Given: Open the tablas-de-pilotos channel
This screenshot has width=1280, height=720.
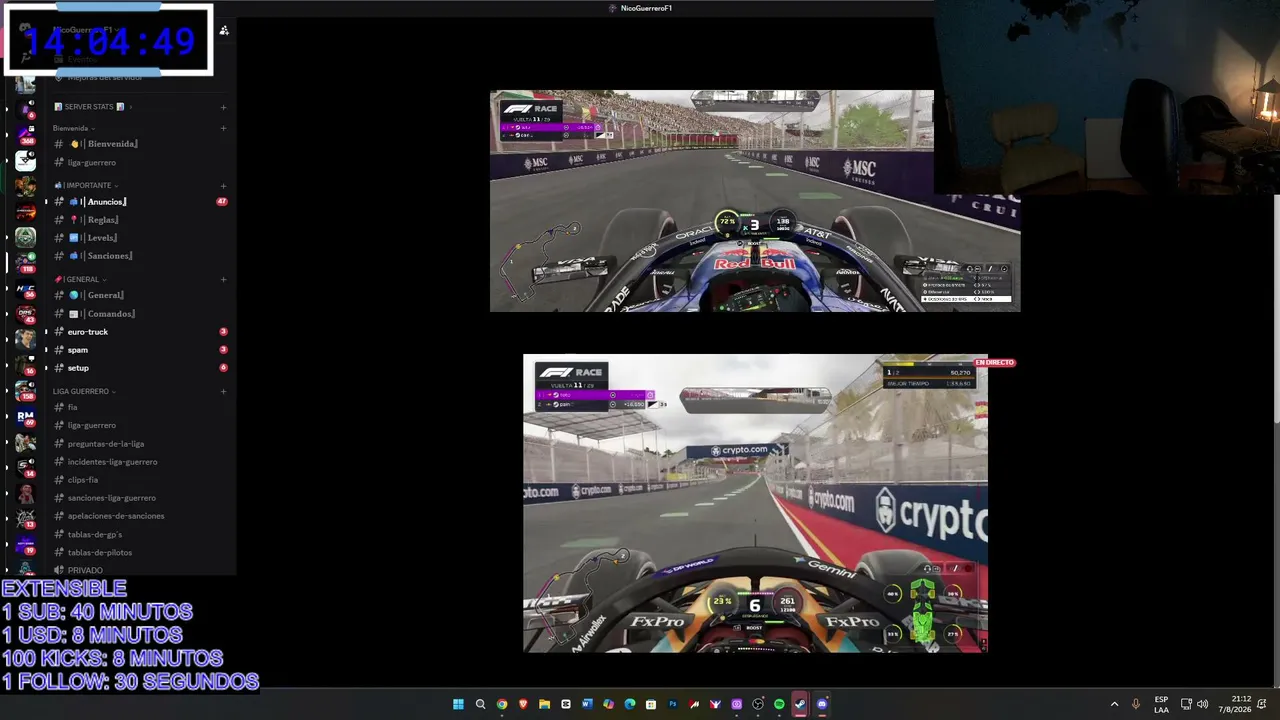Looking at the screenshot, I should click(x=140, y=553).
